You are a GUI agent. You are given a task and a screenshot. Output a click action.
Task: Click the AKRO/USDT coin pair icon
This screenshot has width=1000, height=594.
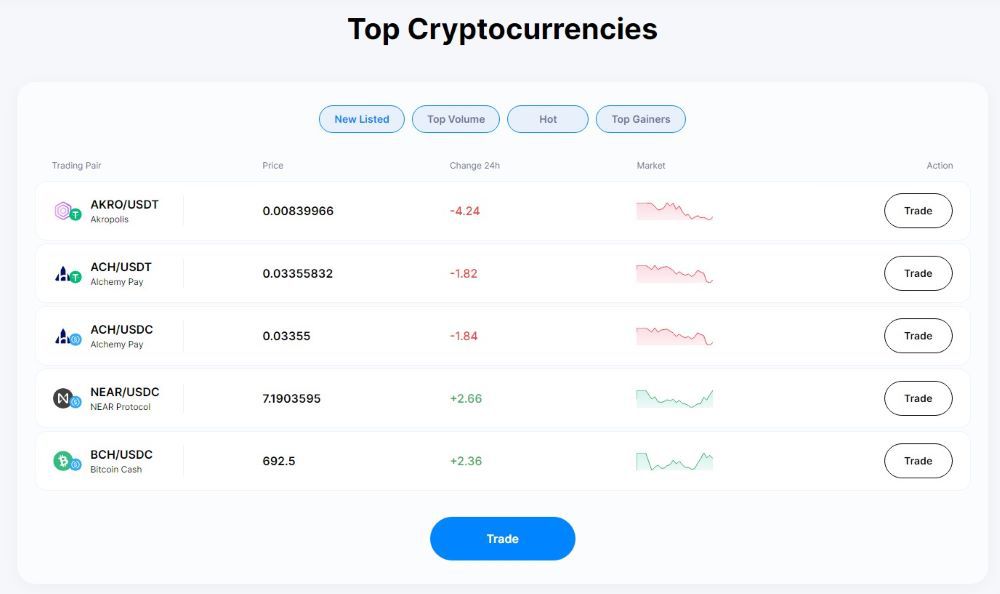coord(67,211)
